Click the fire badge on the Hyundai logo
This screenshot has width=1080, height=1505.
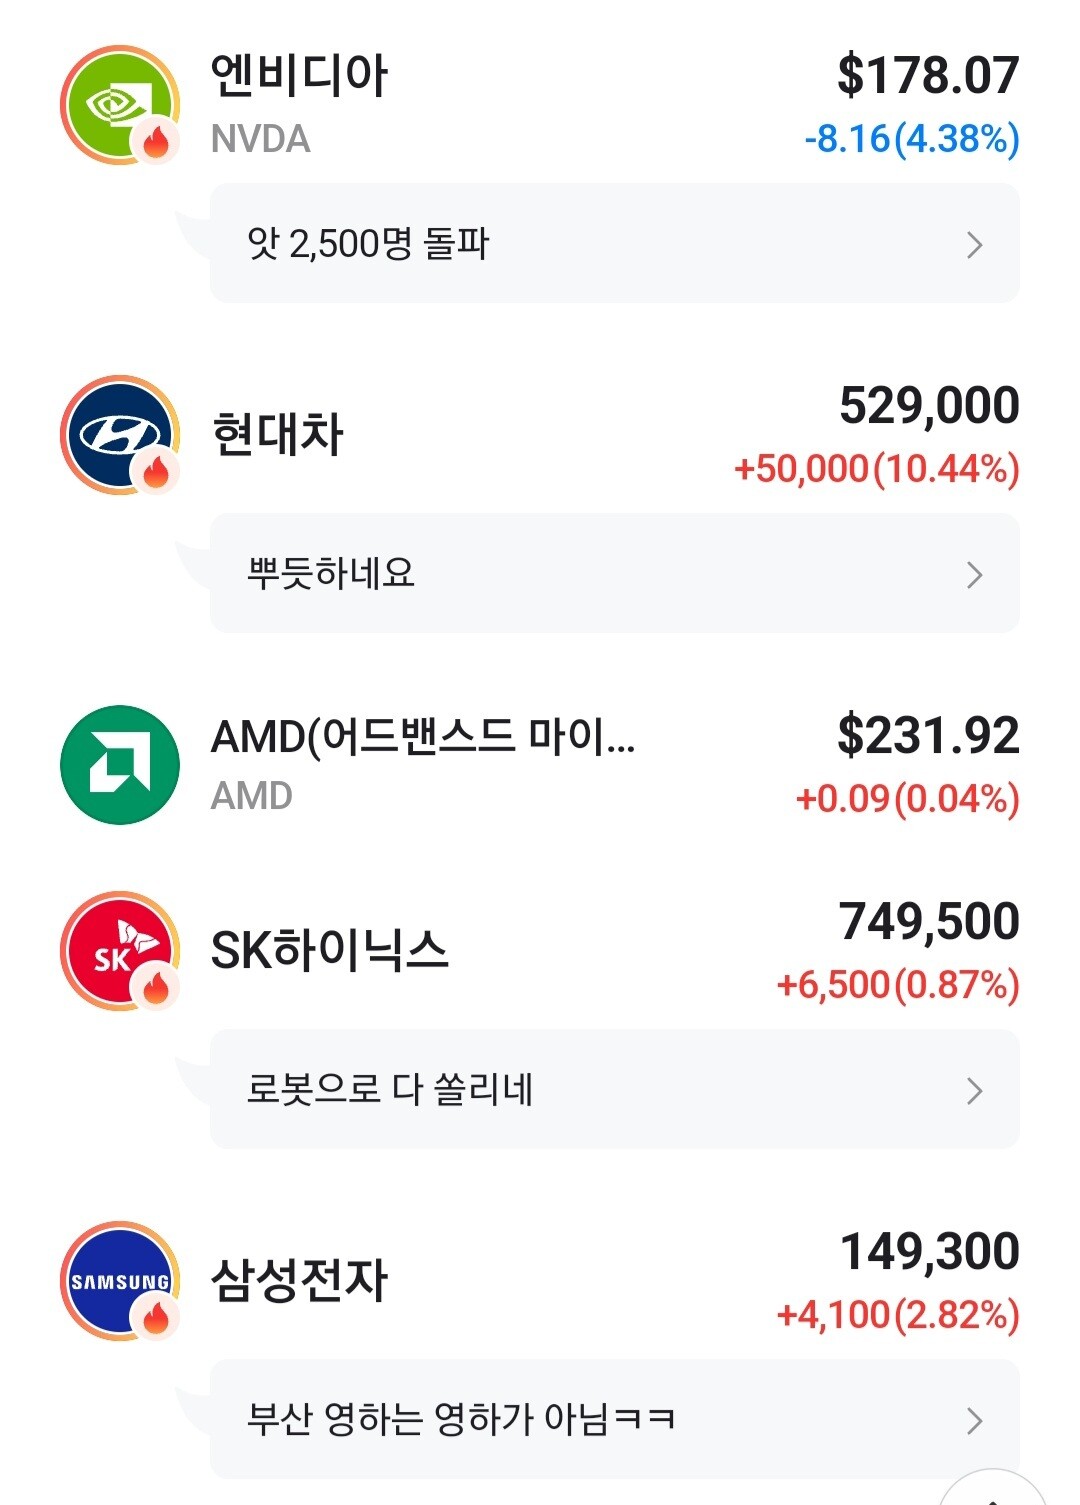pos(156,471)
